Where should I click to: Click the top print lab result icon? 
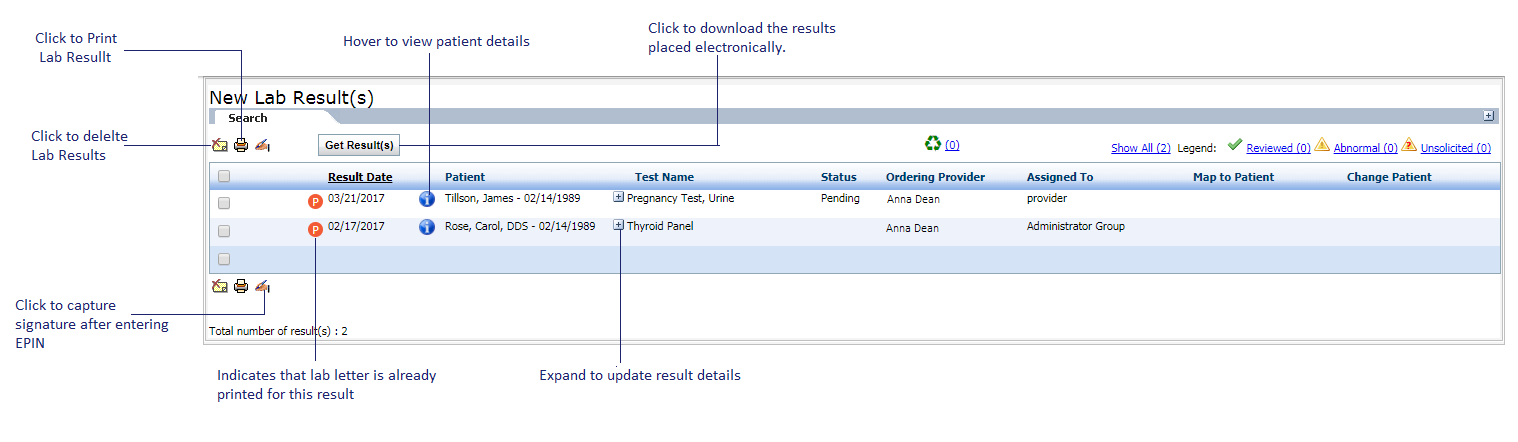241,146
